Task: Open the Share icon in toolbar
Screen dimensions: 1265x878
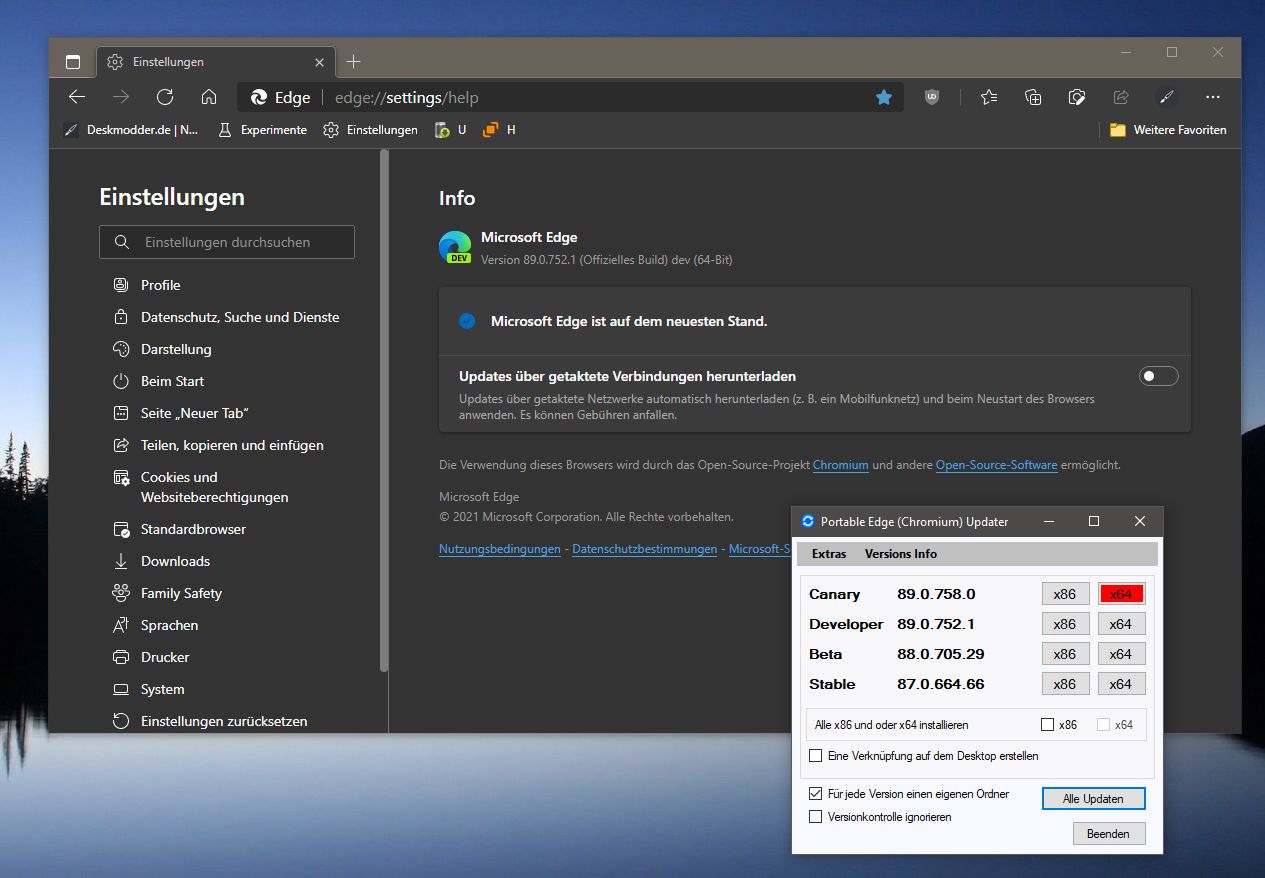Action: 1121,97
